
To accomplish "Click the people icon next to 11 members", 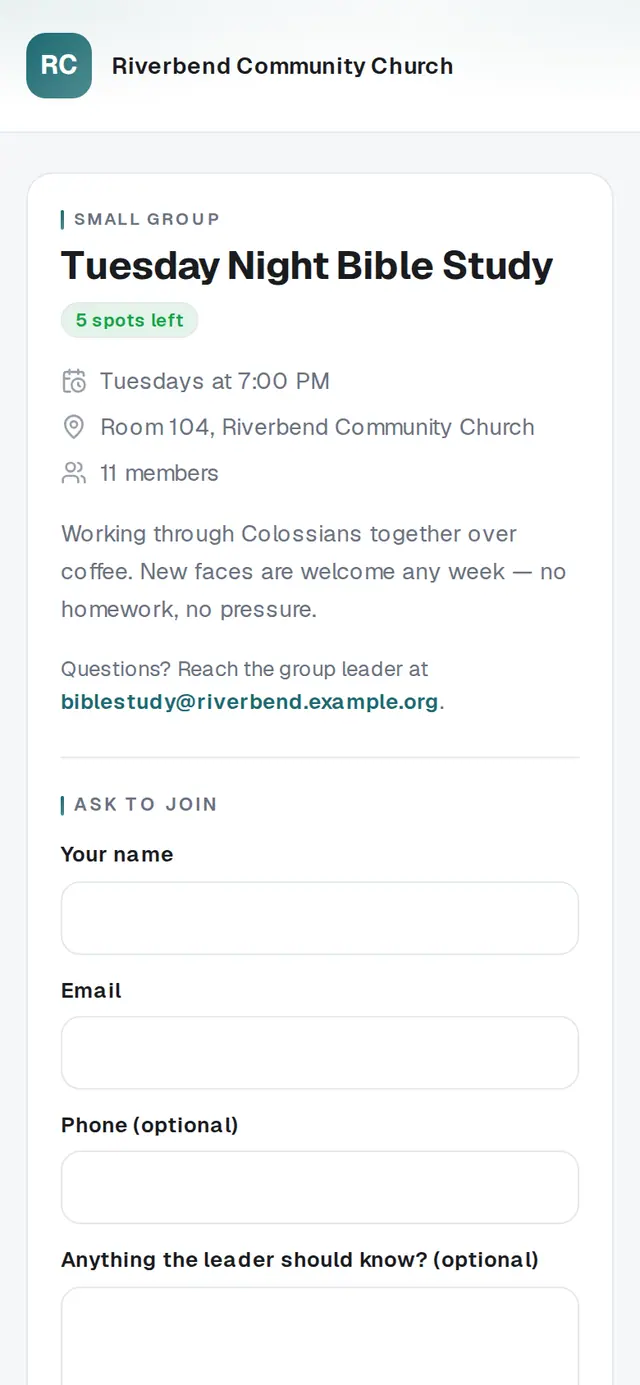I will [x=74, y=473].
